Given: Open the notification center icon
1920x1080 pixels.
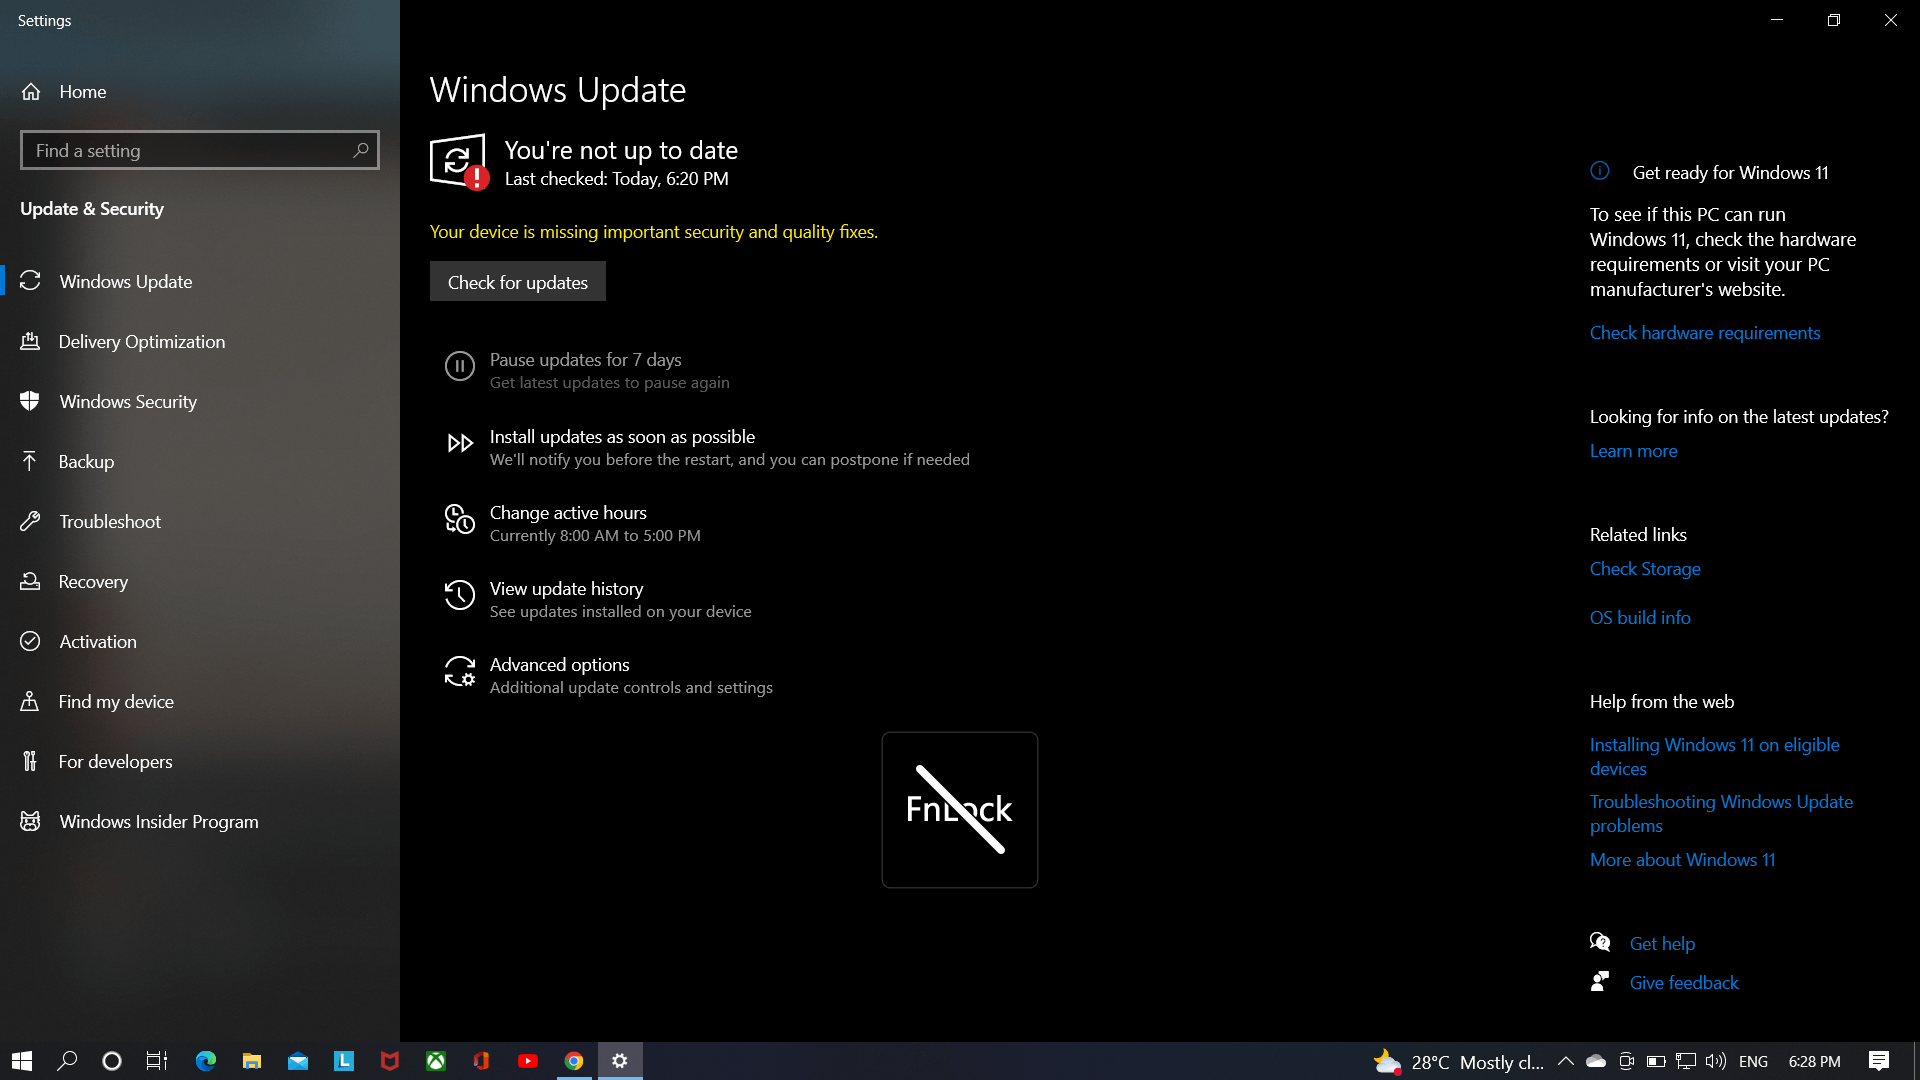Looking at the screenshot, I should click(1879, 1061).
